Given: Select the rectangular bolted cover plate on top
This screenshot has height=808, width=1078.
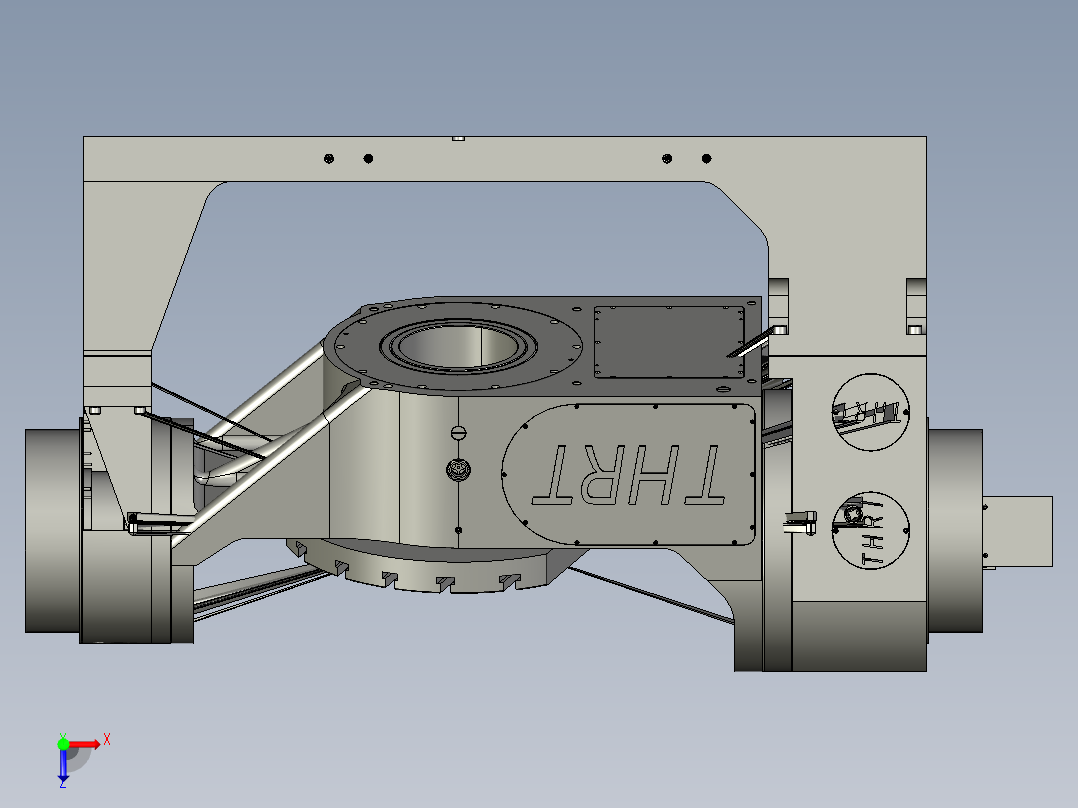Looking at the screenshot, I should (669, 342).
